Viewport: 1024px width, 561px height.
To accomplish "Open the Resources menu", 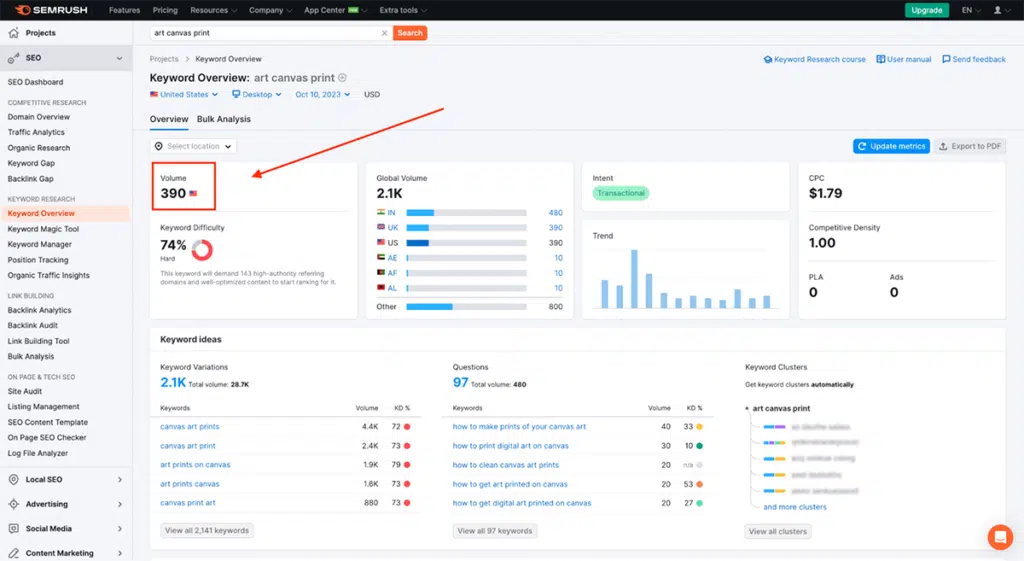I will (x=214, y=10).
